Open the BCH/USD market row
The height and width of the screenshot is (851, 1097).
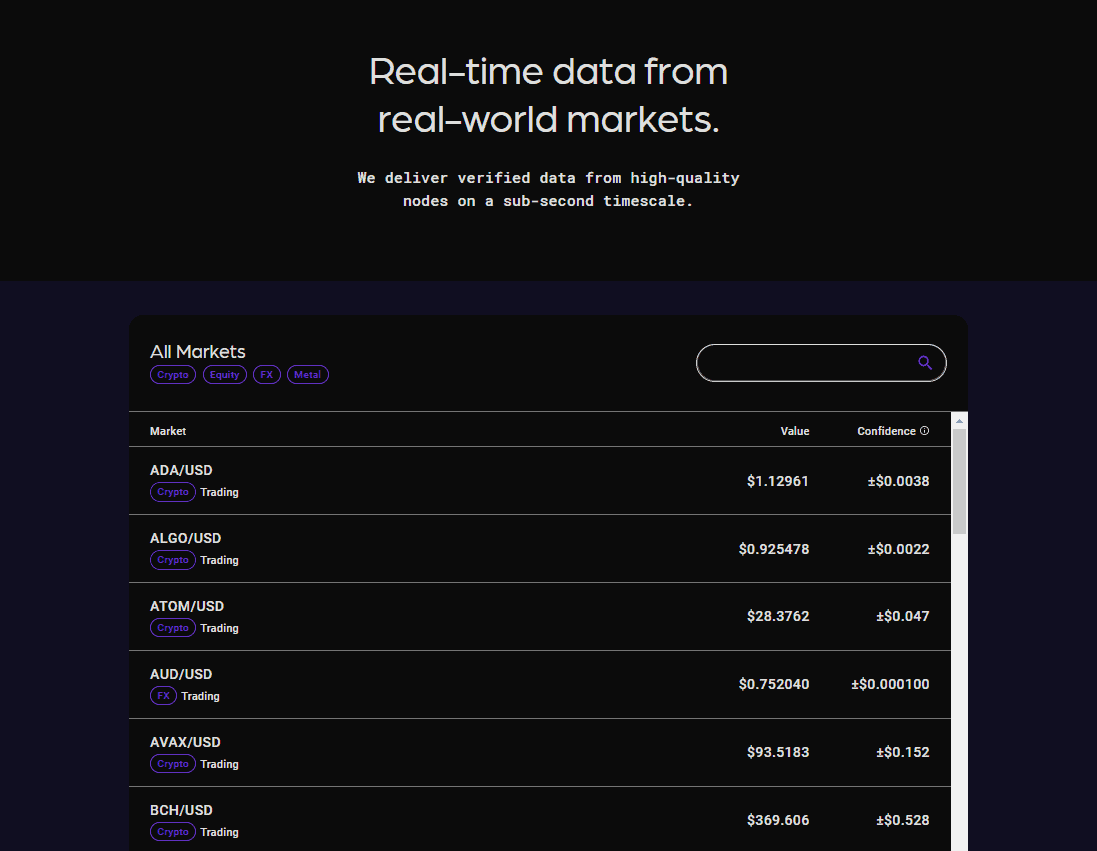click(539, 819)
